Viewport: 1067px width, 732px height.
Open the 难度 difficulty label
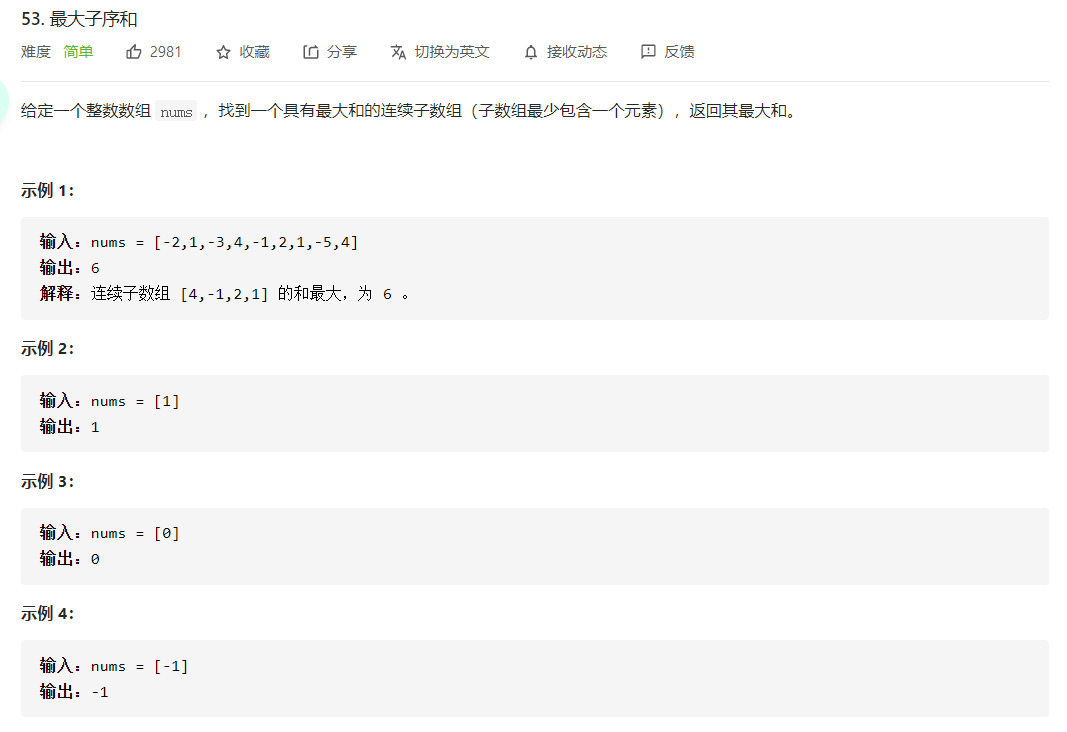pos(35,51)
